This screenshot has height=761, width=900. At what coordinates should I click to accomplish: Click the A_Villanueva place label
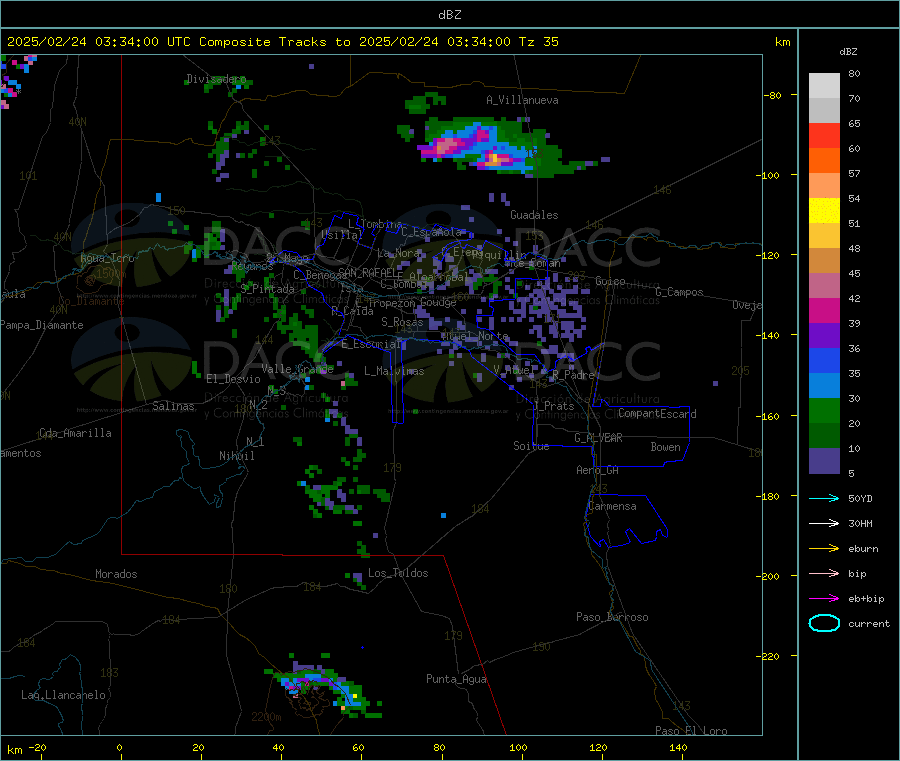[522, 100]
